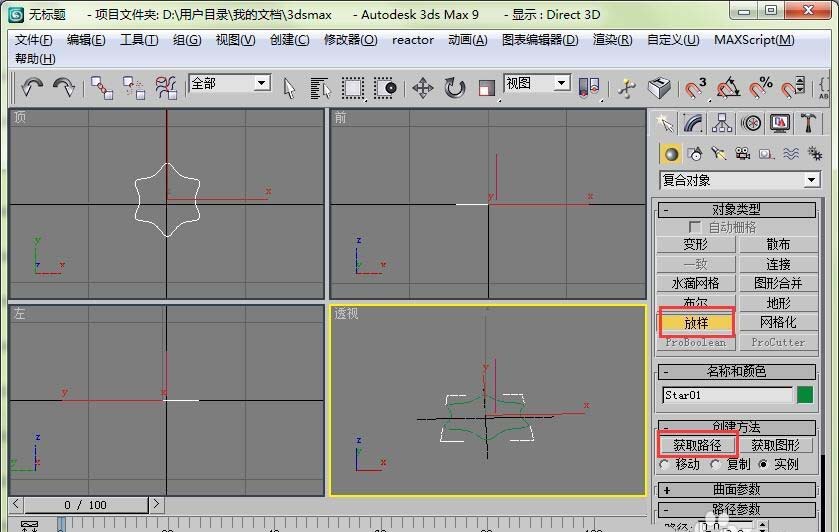Viewport: 839px width, 532px height.
Task: Toggle the Angle Snap icon
Action: [728, 88]
